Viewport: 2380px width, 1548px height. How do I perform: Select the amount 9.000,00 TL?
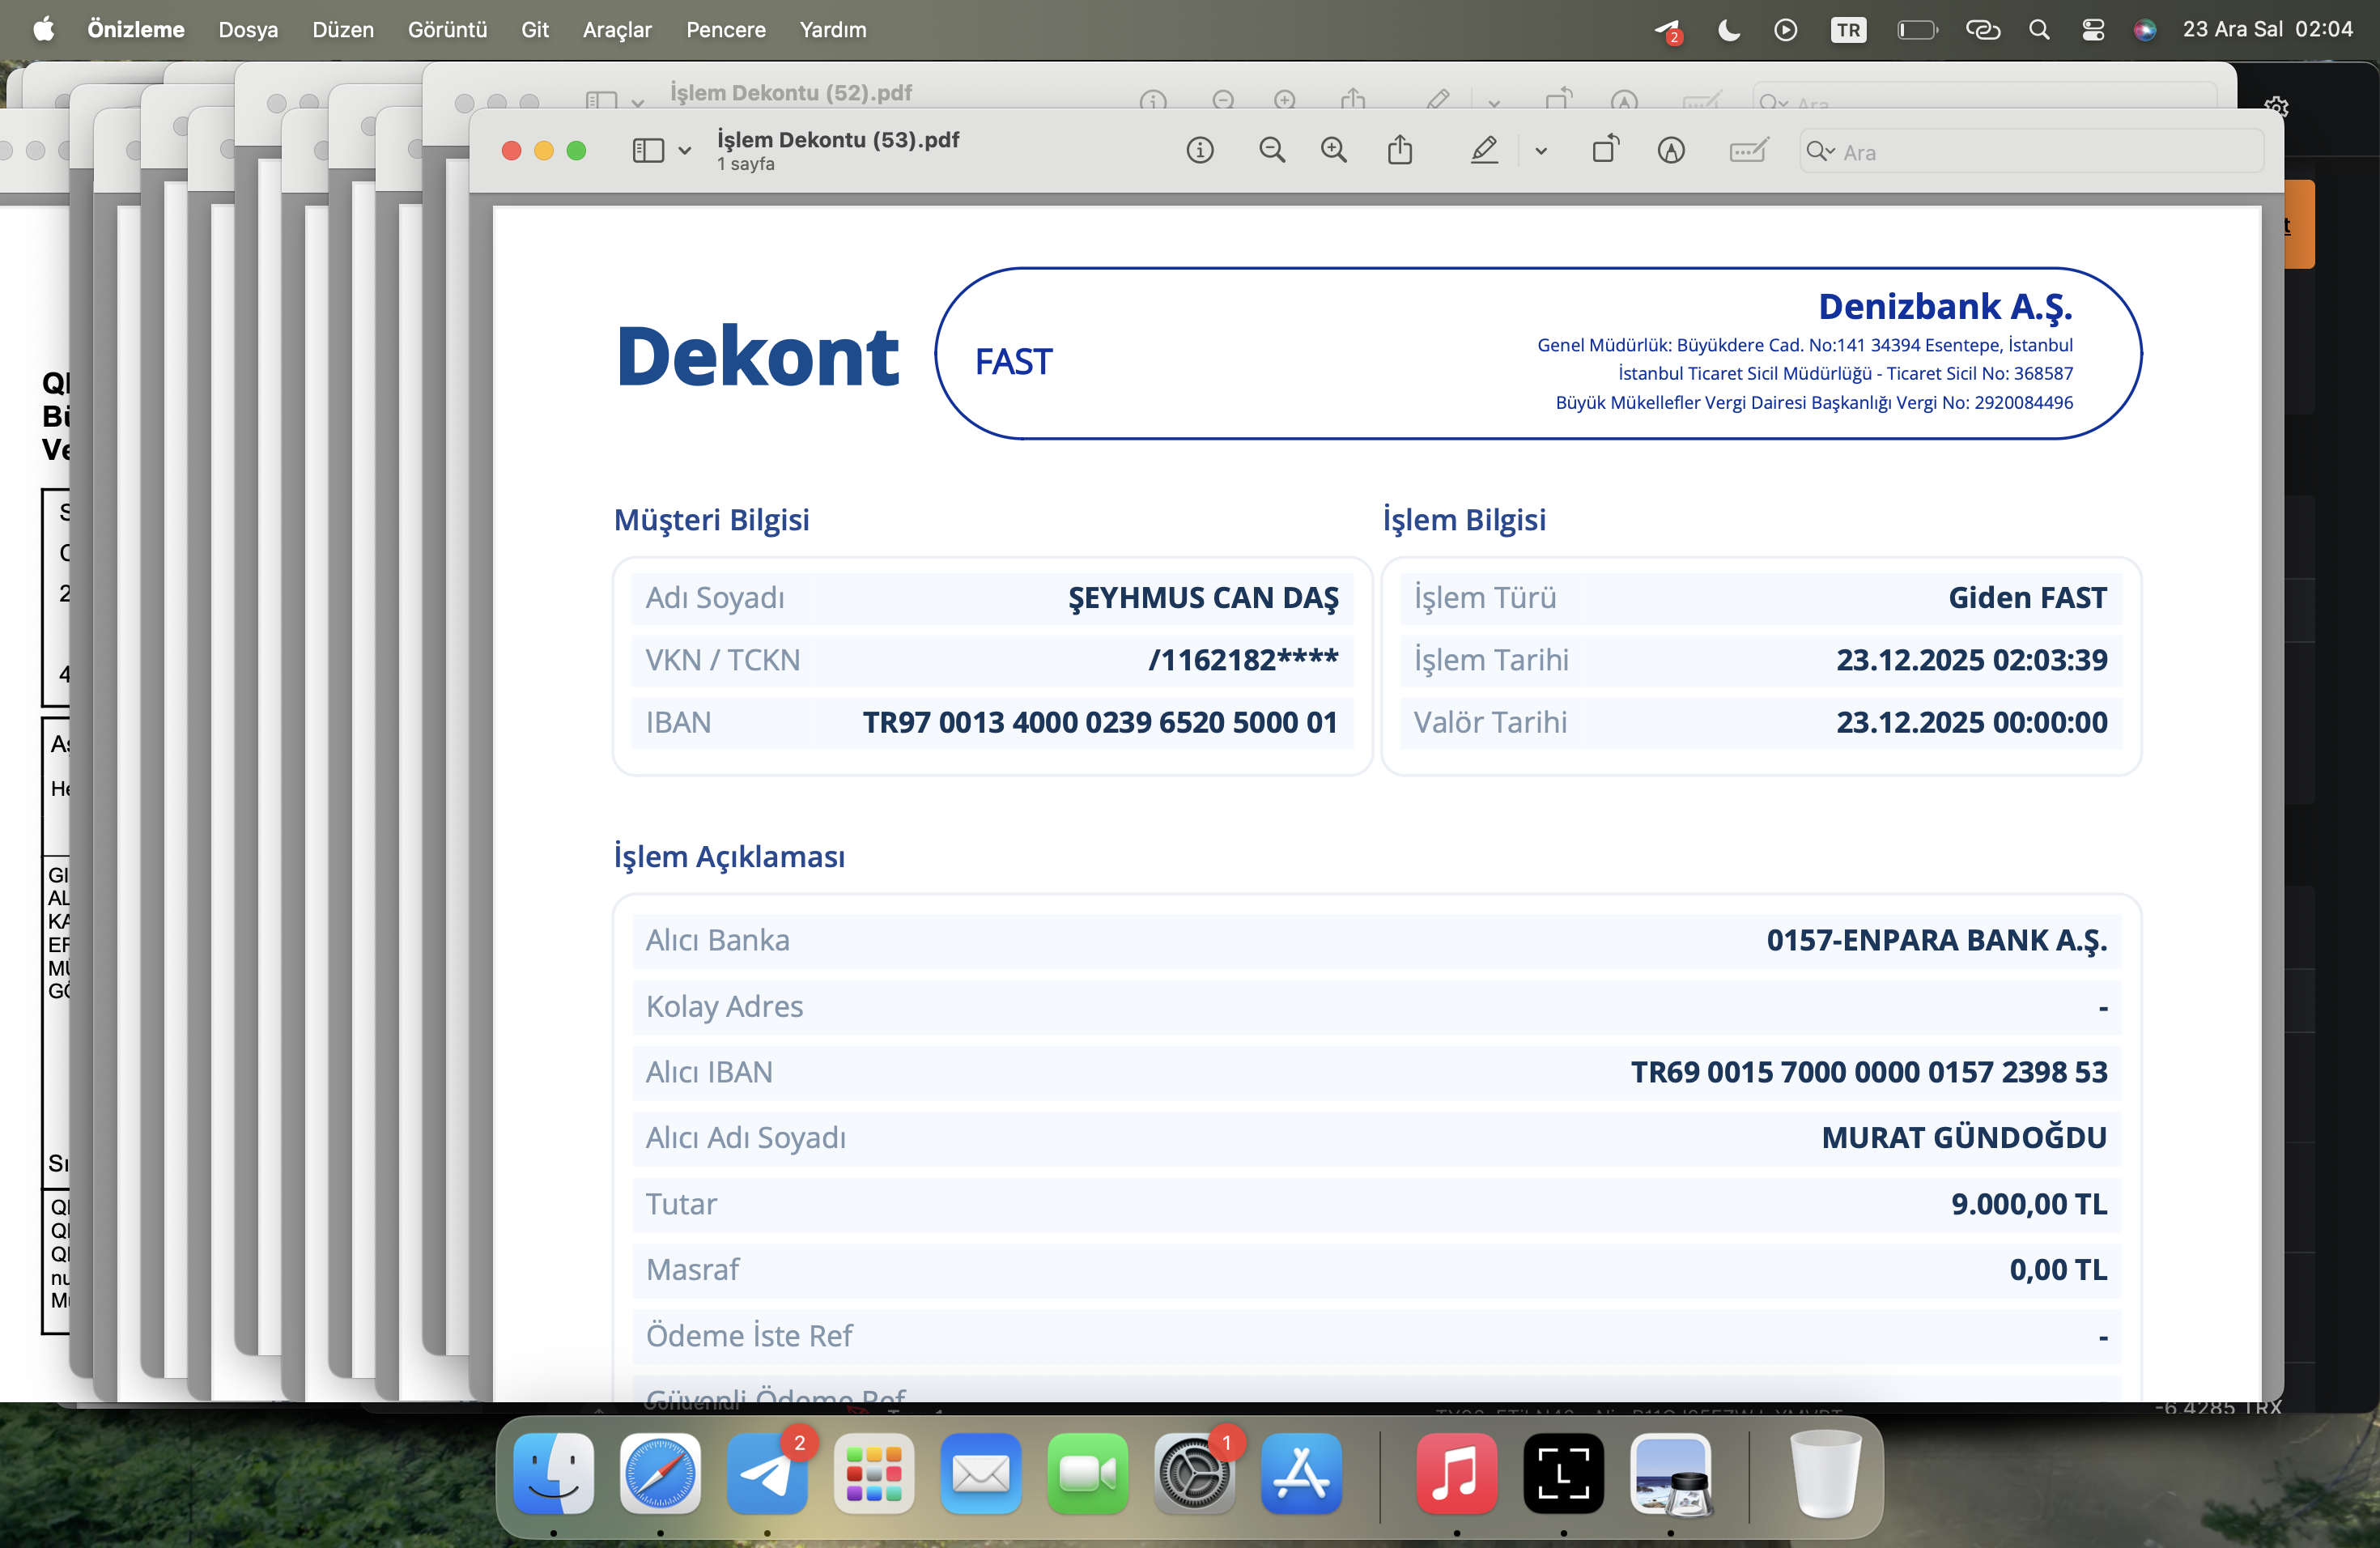(x=2029, y=1204)
